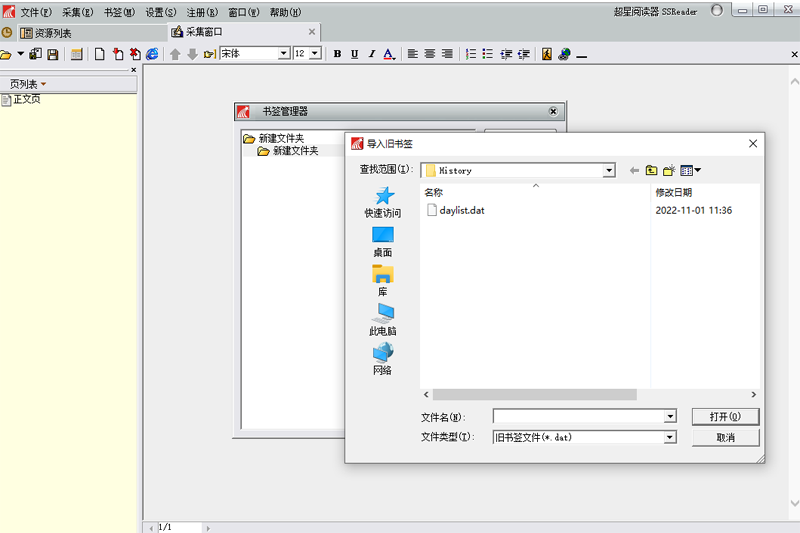Switch to the 资源列表 tab

52,33
